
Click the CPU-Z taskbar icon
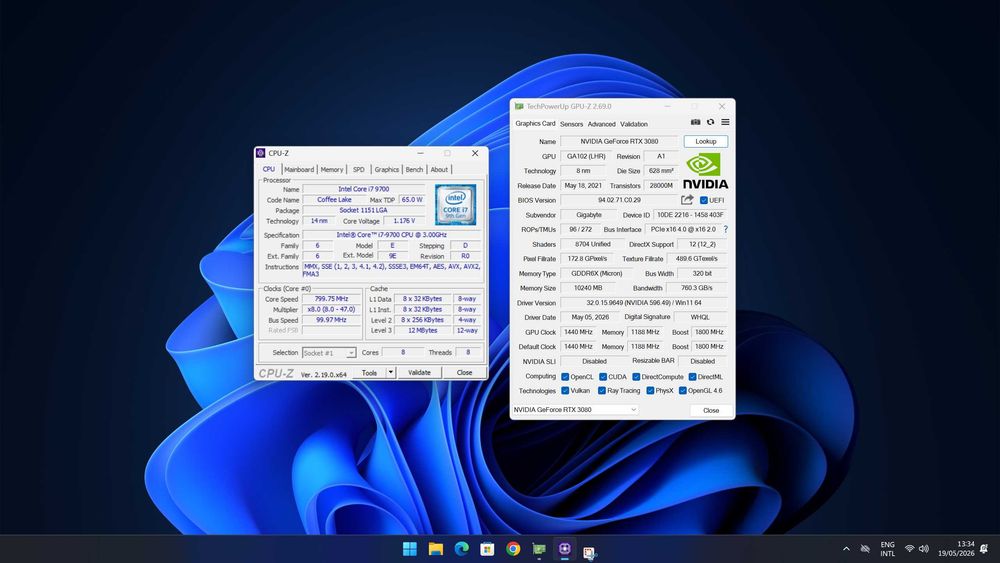point(564,549)
